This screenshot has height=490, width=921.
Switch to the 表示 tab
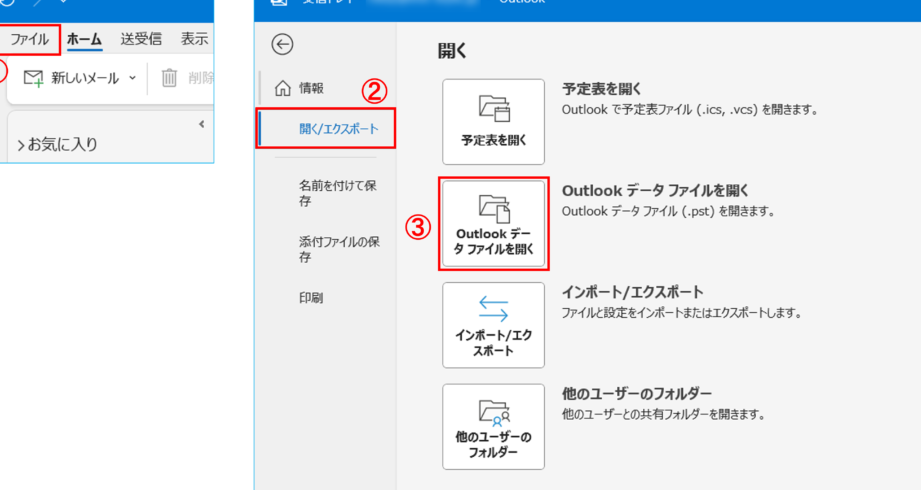194,39
